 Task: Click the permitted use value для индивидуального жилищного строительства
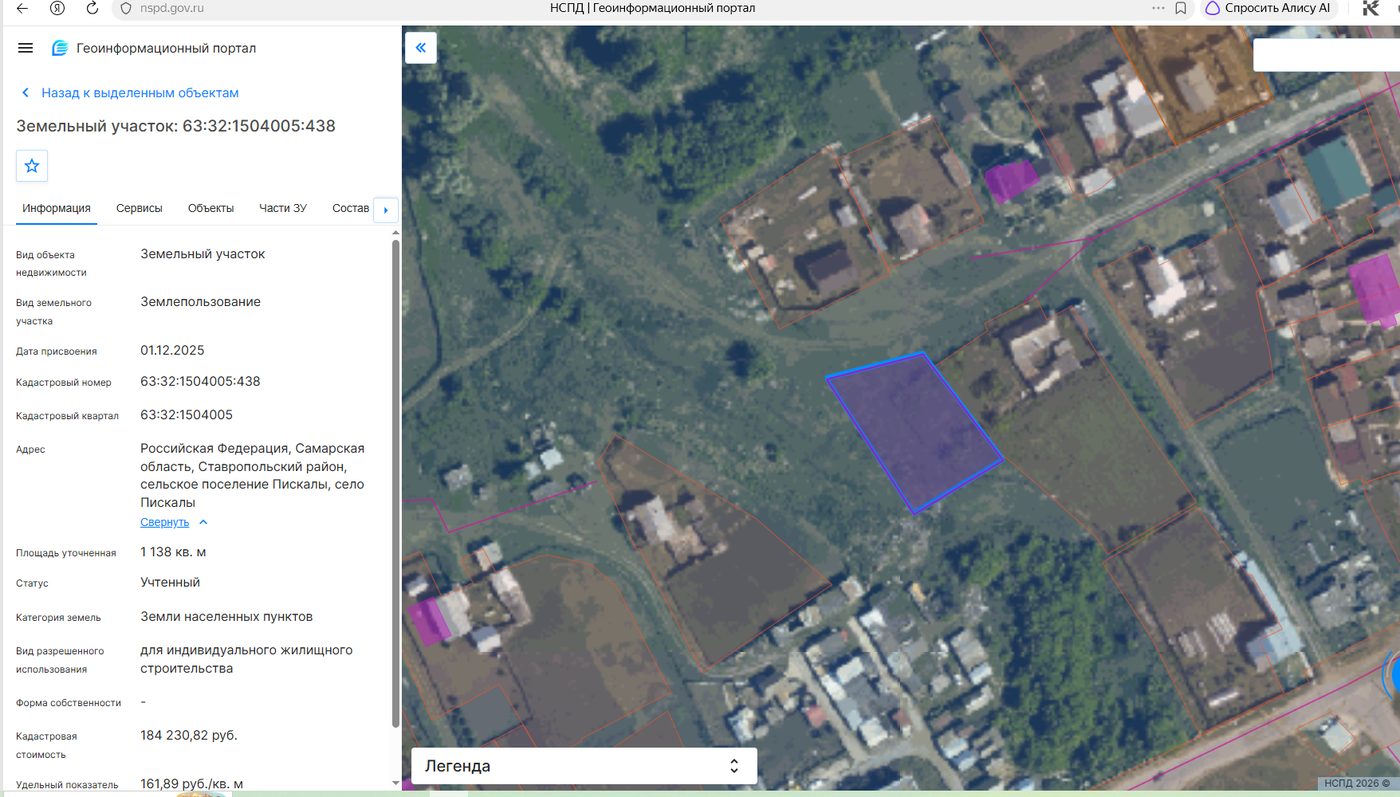point(246,659)
